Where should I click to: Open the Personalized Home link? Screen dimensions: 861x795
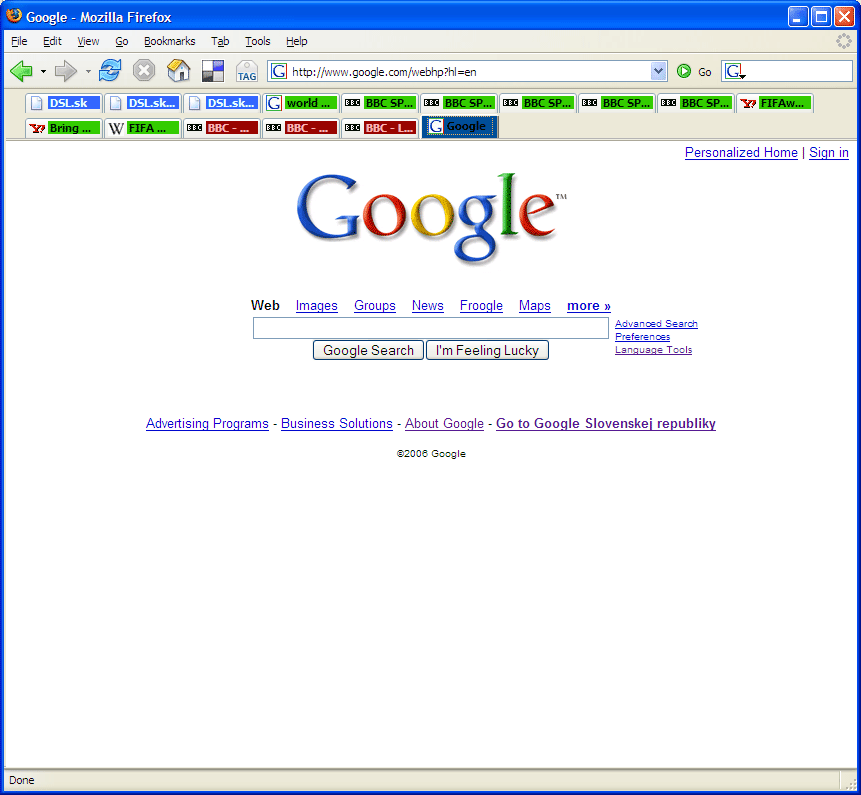(741, 153)
